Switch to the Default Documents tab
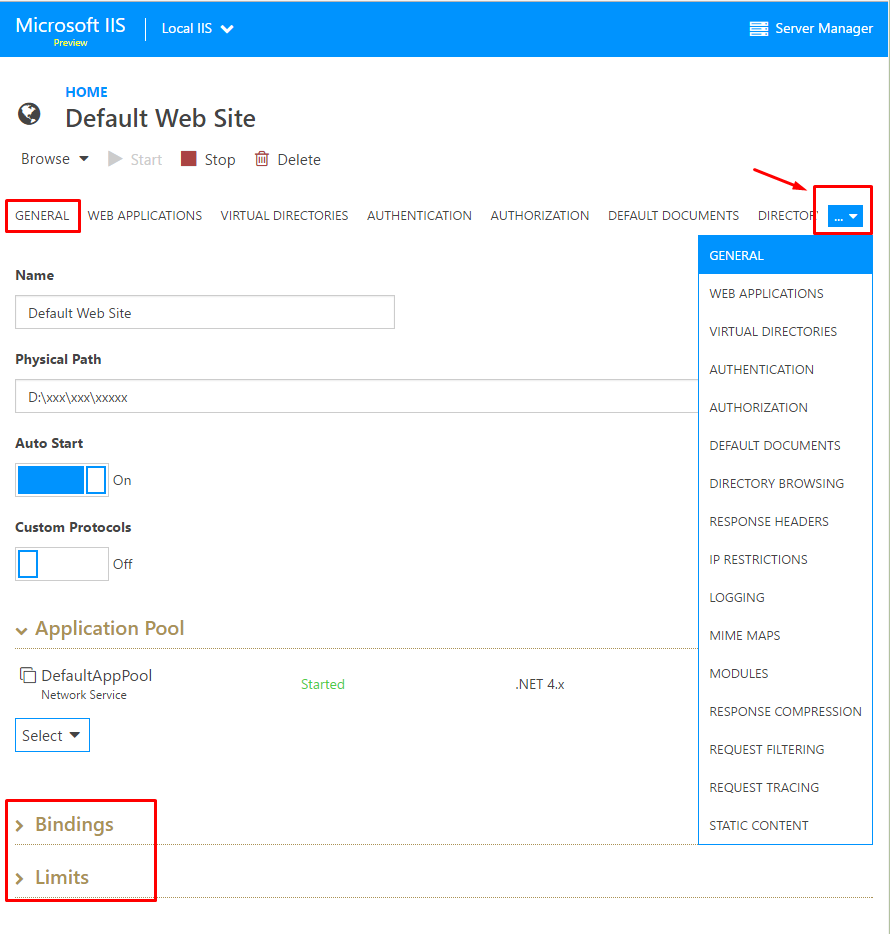 click(673, 216)
